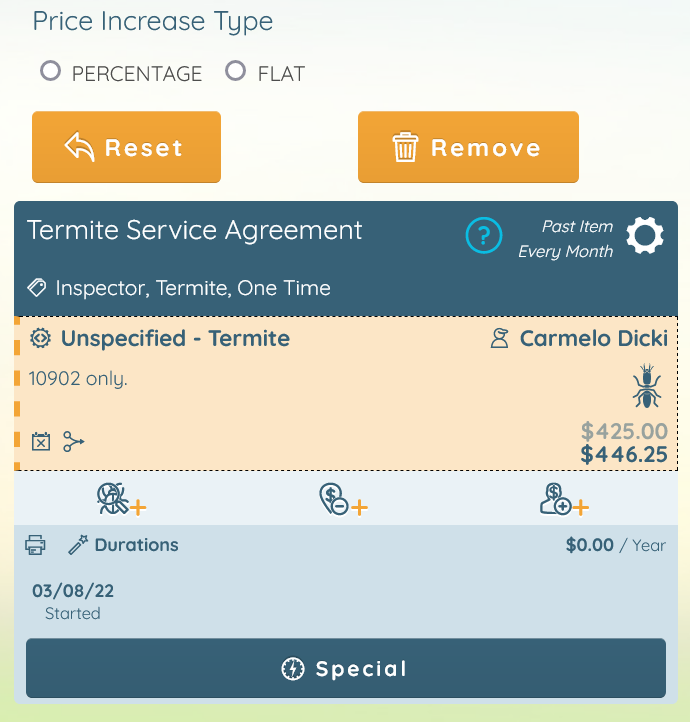Click the termite bug icon
690x722 pixels.
[x=647, y=386]
